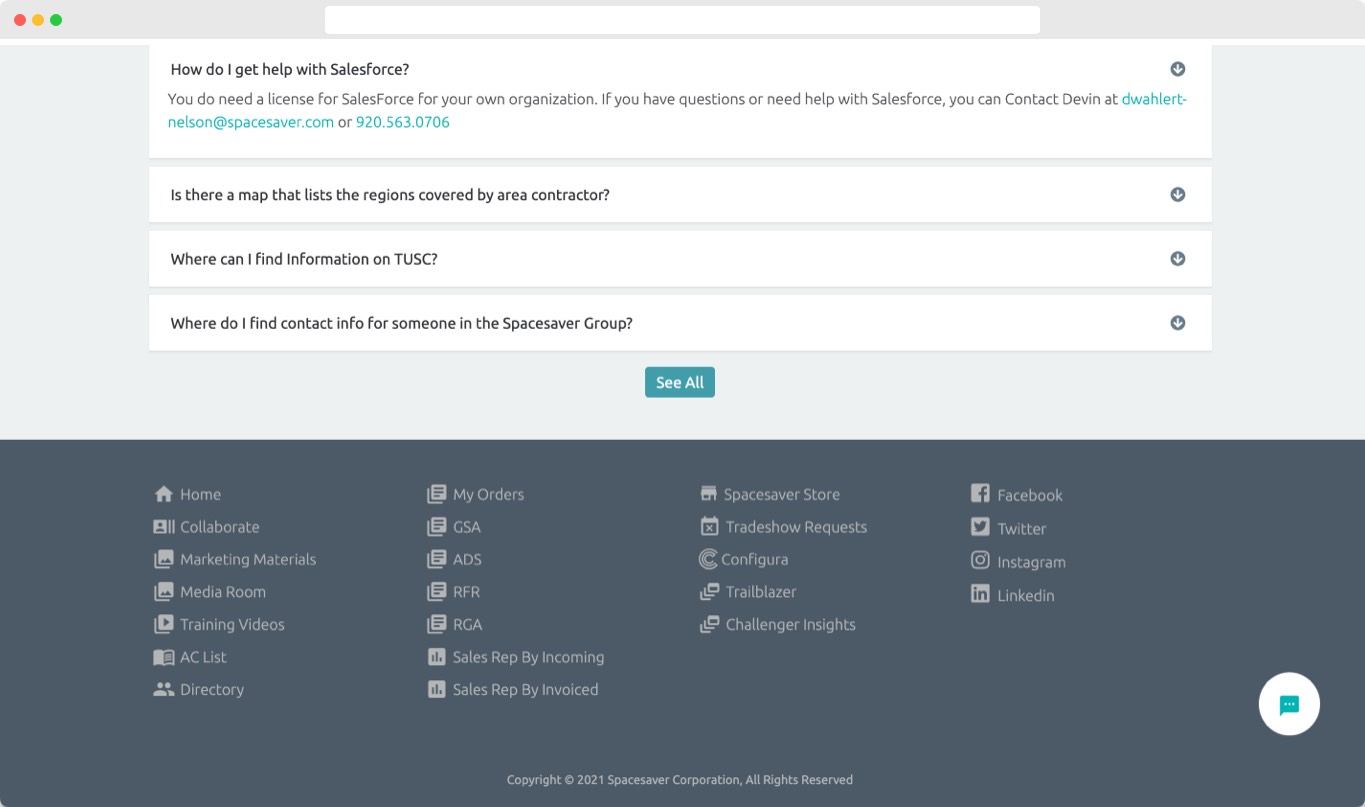Open Sales Rep By Incoming link text
Viewport: 1365px width, 807px height.
pyautogui.click(x=528, y=657)
